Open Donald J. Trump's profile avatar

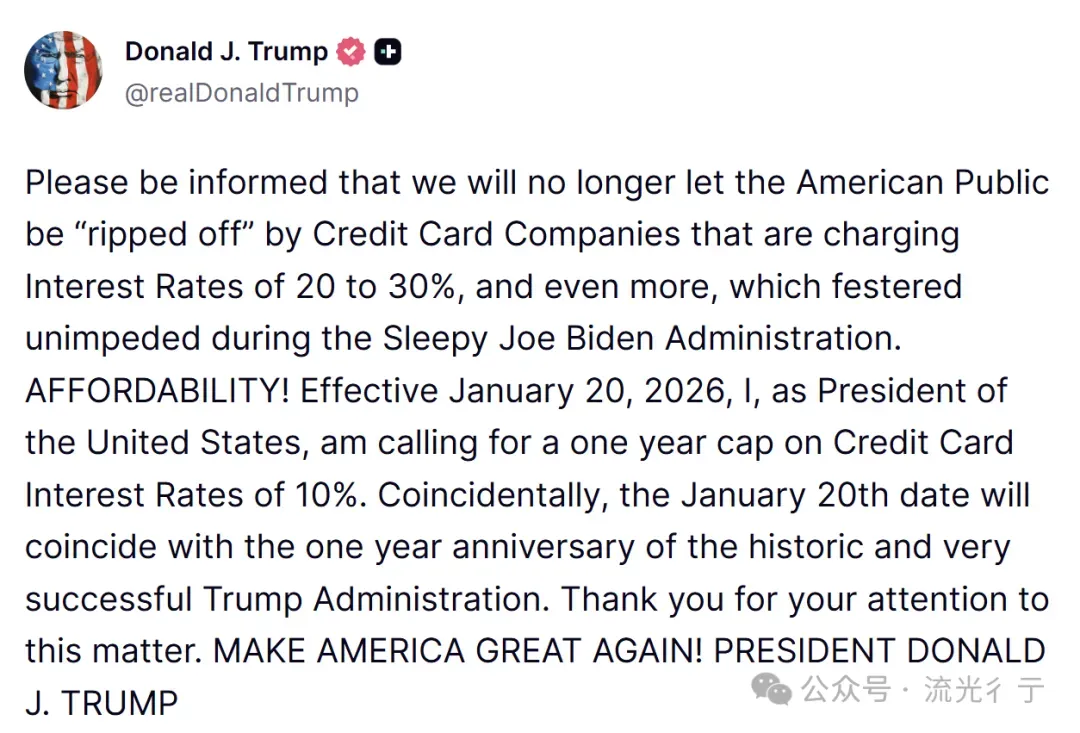(x=63, y=70)
